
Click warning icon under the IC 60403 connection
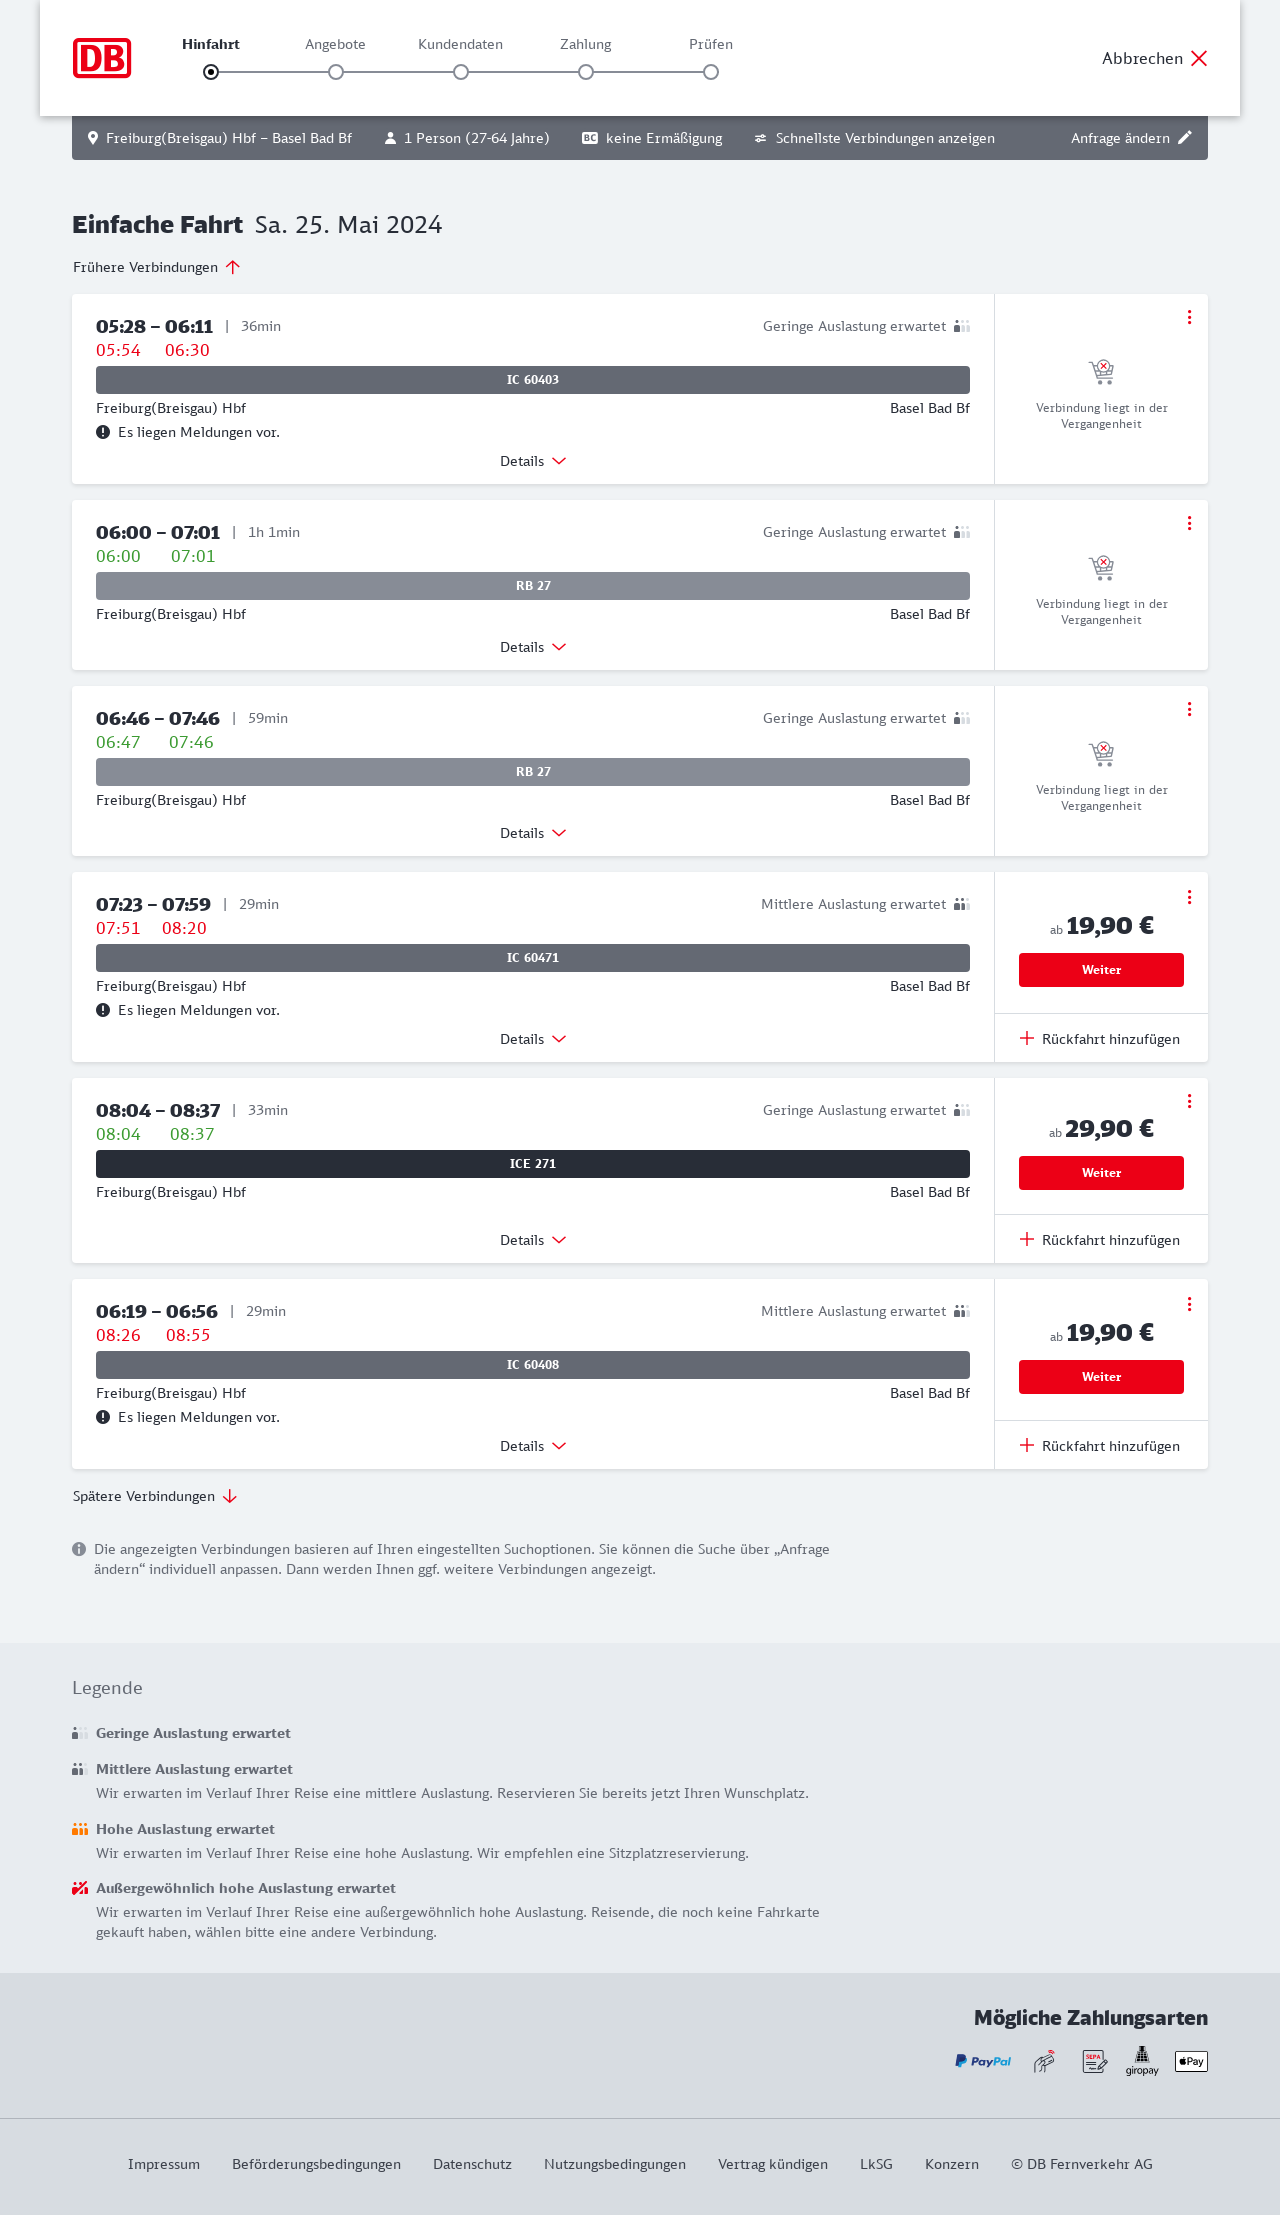103,432
